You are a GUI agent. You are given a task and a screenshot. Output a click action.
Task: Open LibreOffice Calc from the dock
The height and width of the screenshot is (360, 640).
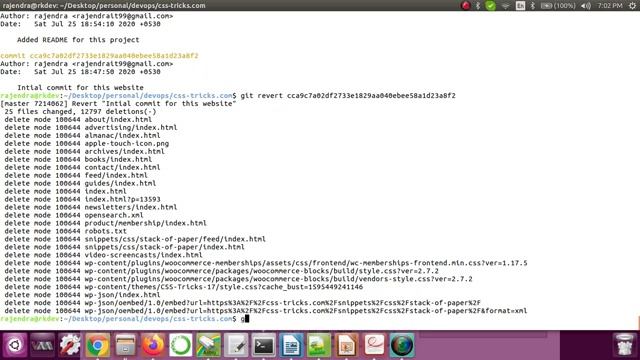click(319, 345)
